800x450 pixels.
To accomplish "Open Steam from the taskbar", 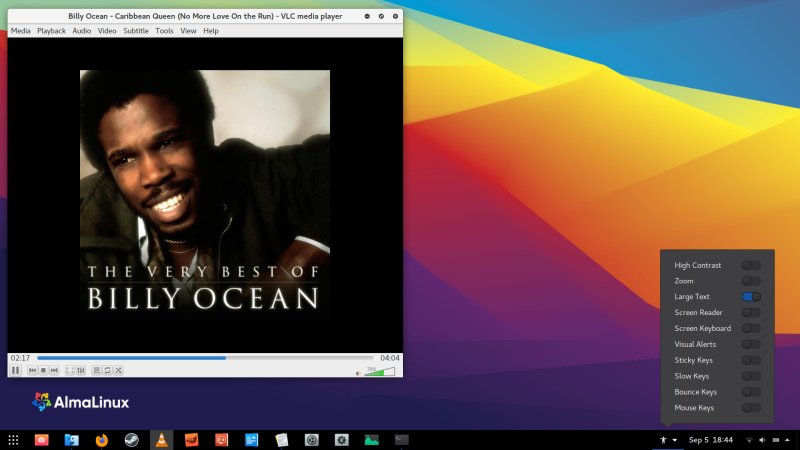I will point(132,440).
